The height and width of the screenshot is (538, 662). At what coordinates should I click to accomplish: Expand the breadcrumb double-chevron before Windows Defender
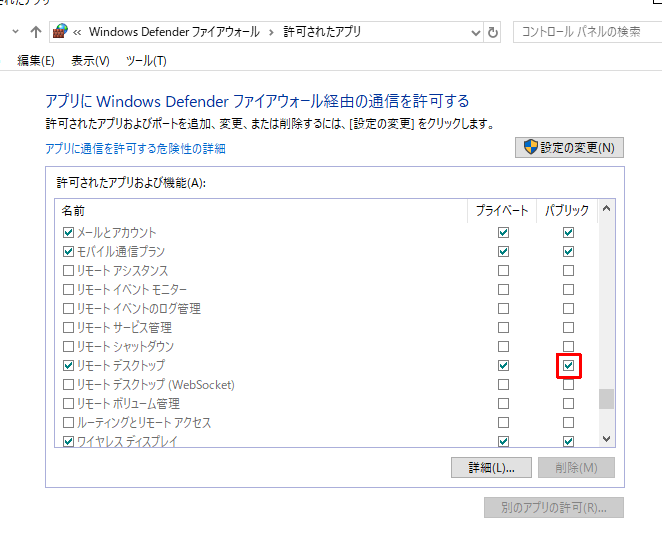(77, 32)
